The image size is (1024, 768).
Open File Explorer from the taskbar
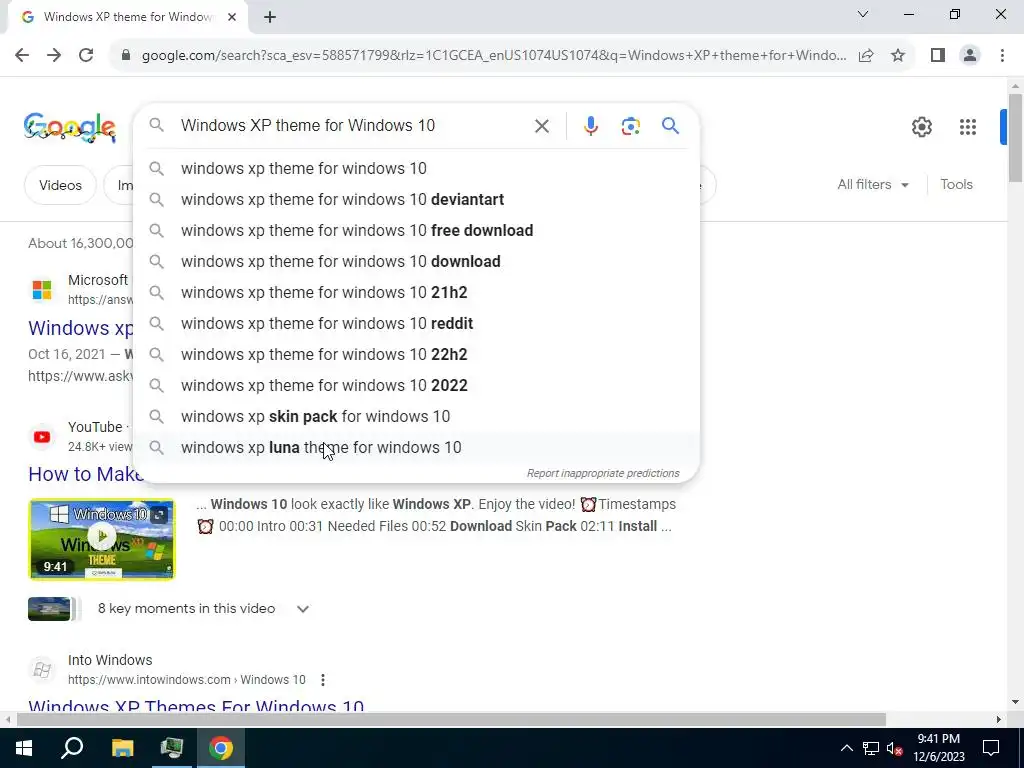click(122, 748)
